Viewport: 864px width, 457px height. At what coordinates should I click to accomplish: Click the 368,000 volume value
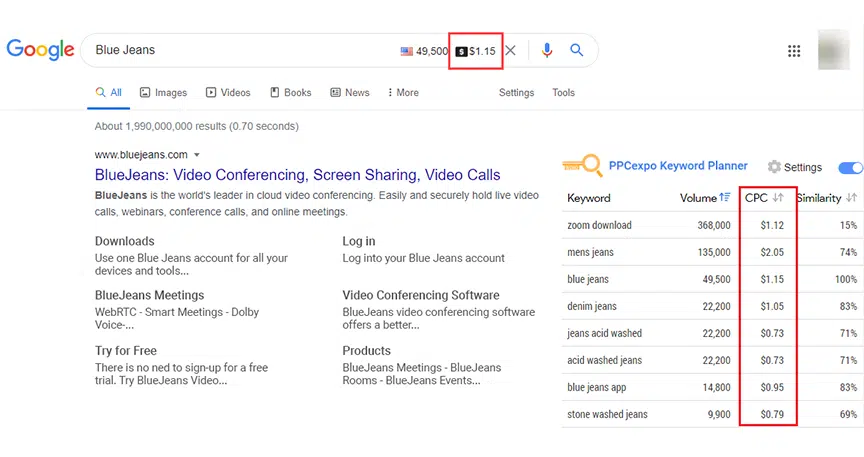point(714,225)
